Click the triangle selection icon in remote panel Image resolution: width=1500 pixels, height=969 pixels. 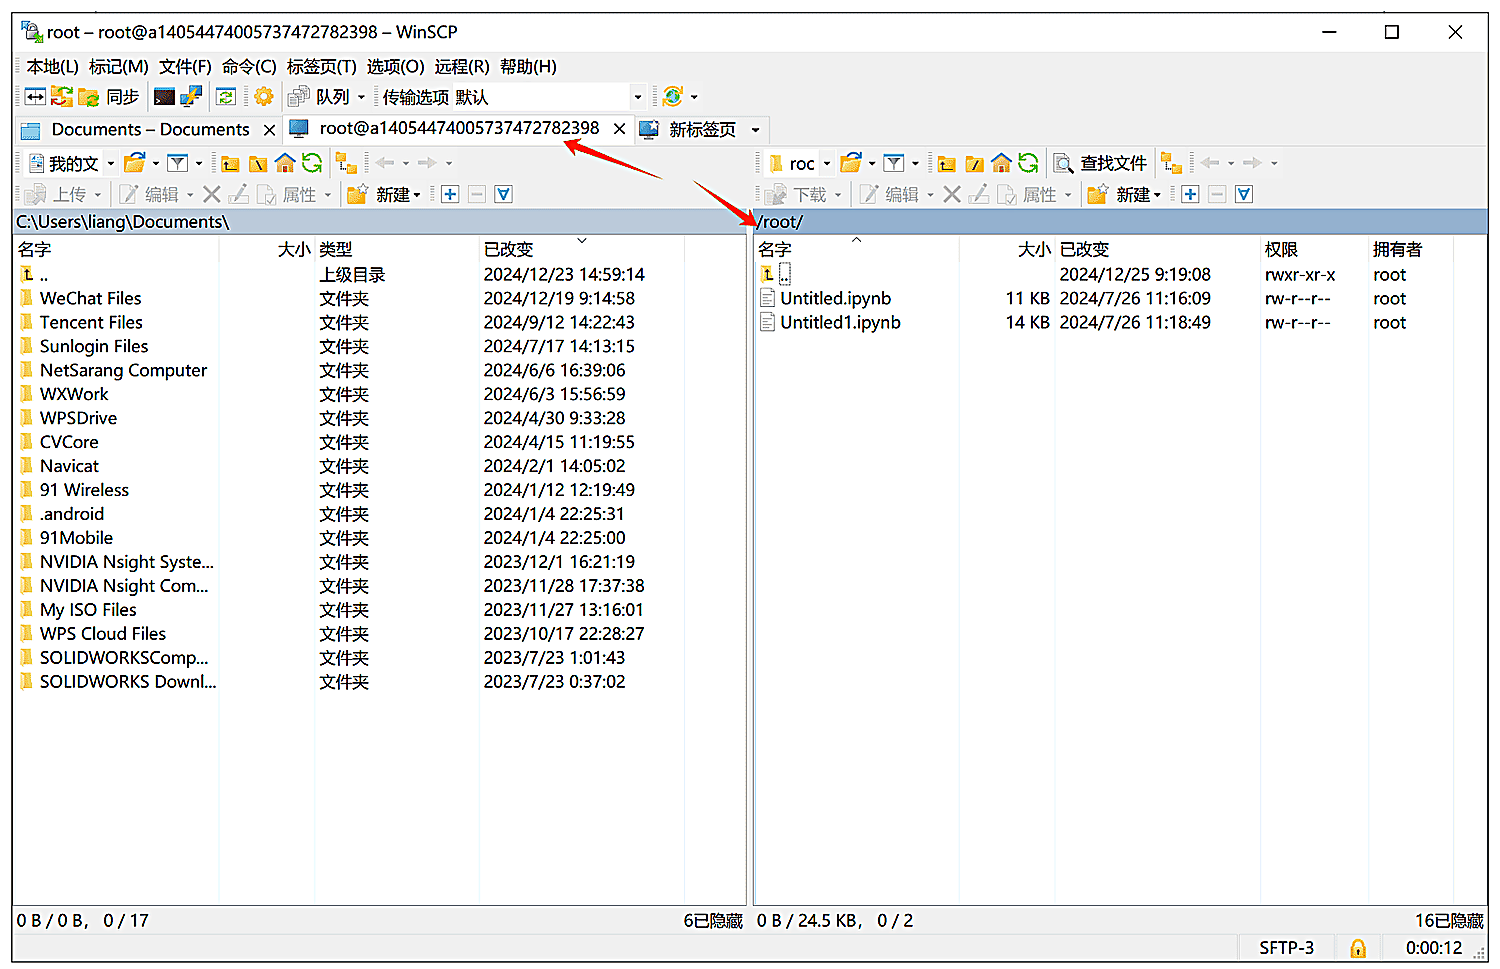(x=1244, y=194)
